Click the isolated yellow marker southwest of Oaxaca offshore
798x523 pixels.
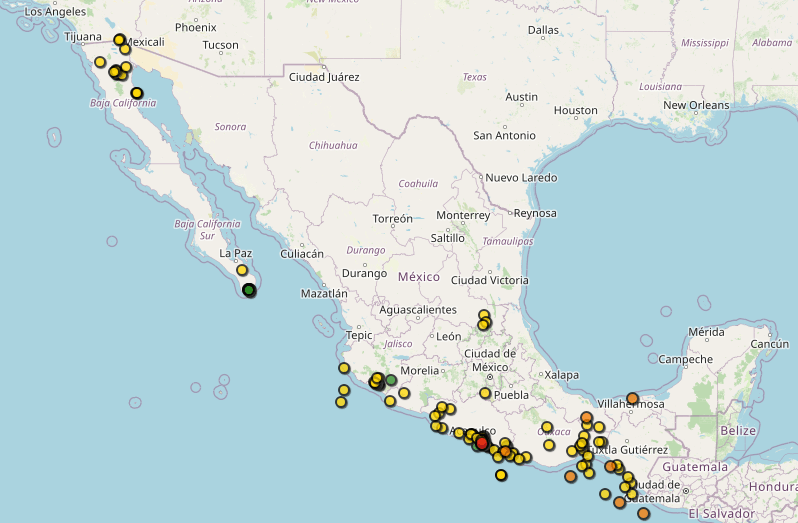[501, 475]
